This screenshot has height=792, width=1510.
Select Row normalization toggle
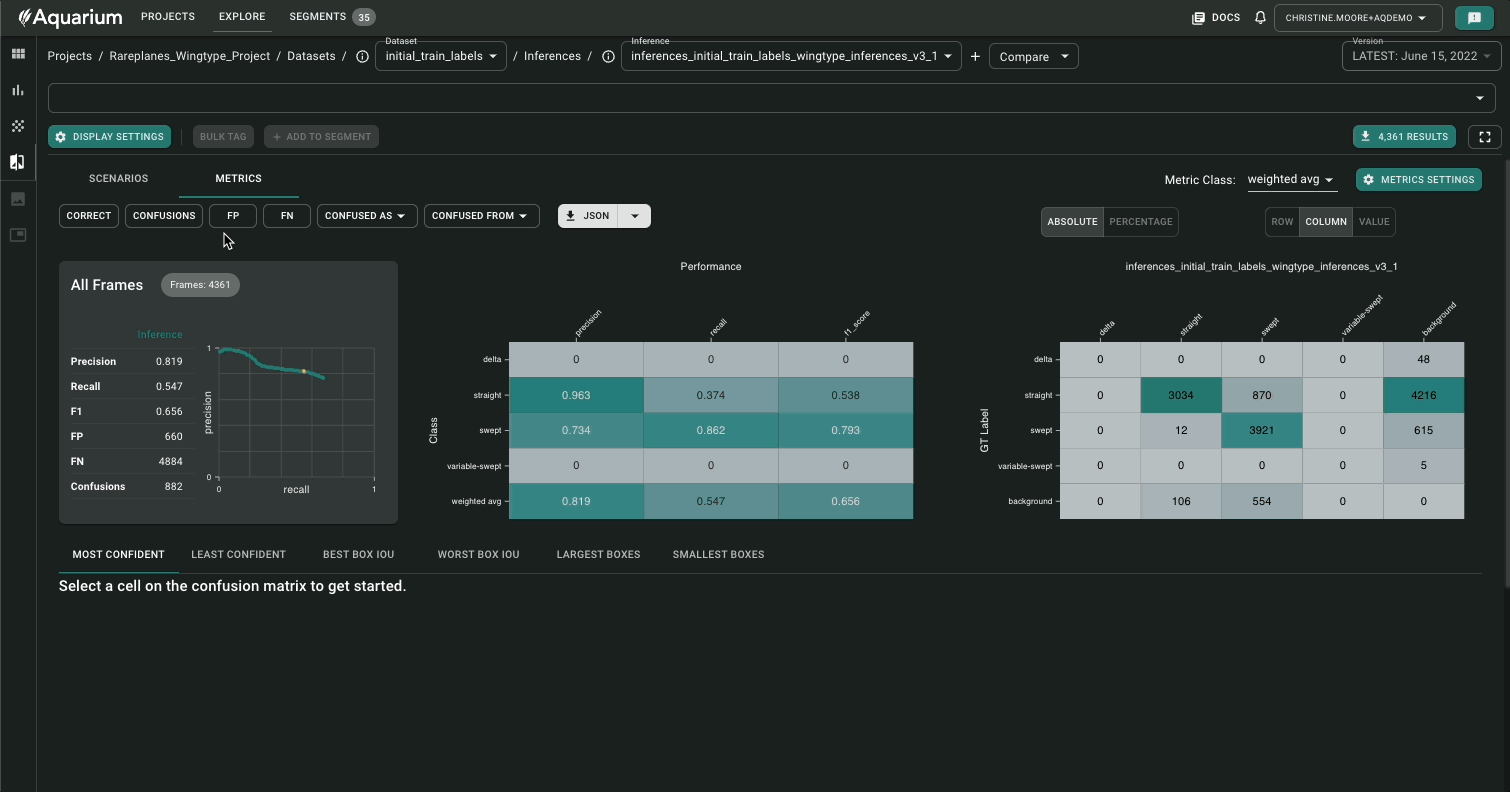pyautogui.click(x=1282, y=222)
